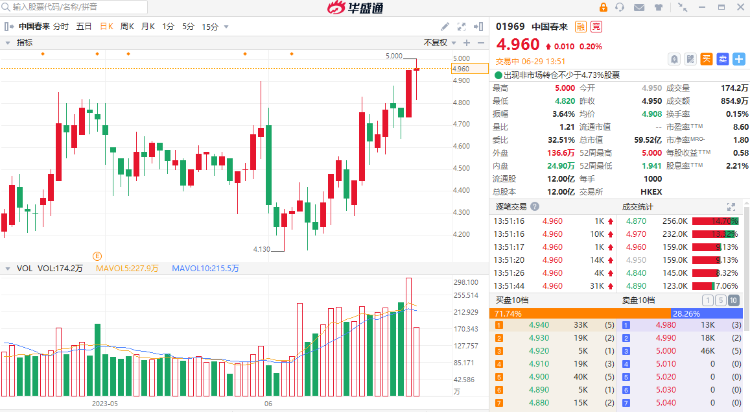Expand the 指标 indicator dropdown arrow
The image size is (750, 412).
point(8,43)
